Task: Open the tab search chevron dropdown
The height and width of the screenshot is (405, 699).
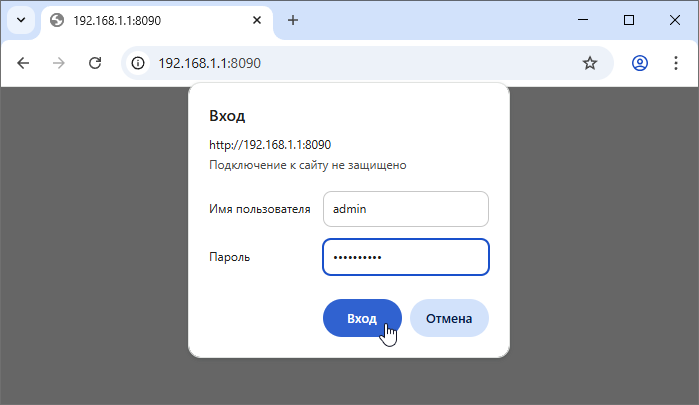Action: (20, 20)
